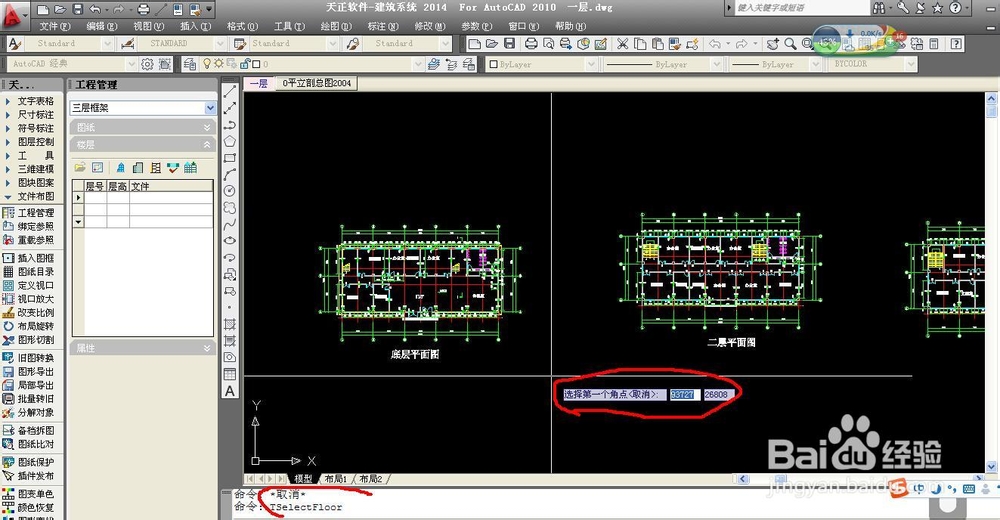Select the Ellipse draw tool

click(x=230, y=241)
